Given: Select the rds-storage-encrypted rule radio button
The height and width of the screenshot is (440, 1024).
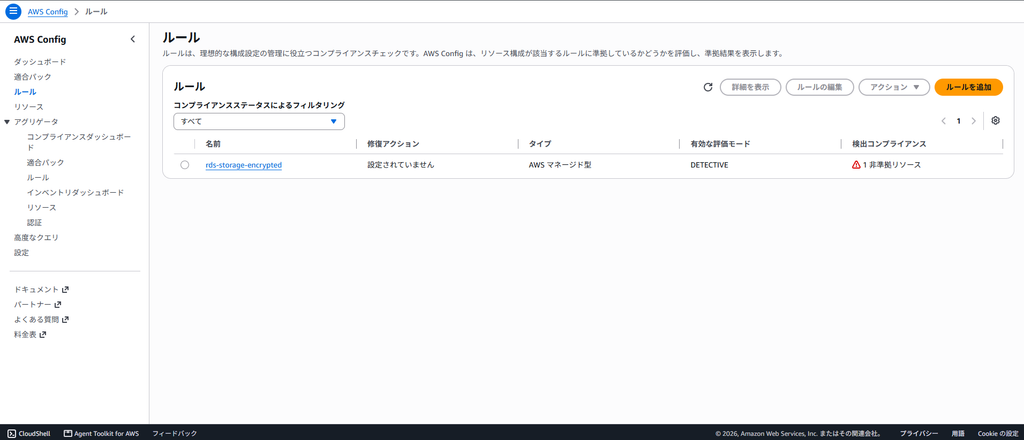Looking at the screenshot, I should pyautogui.click(x=185, y=165).
